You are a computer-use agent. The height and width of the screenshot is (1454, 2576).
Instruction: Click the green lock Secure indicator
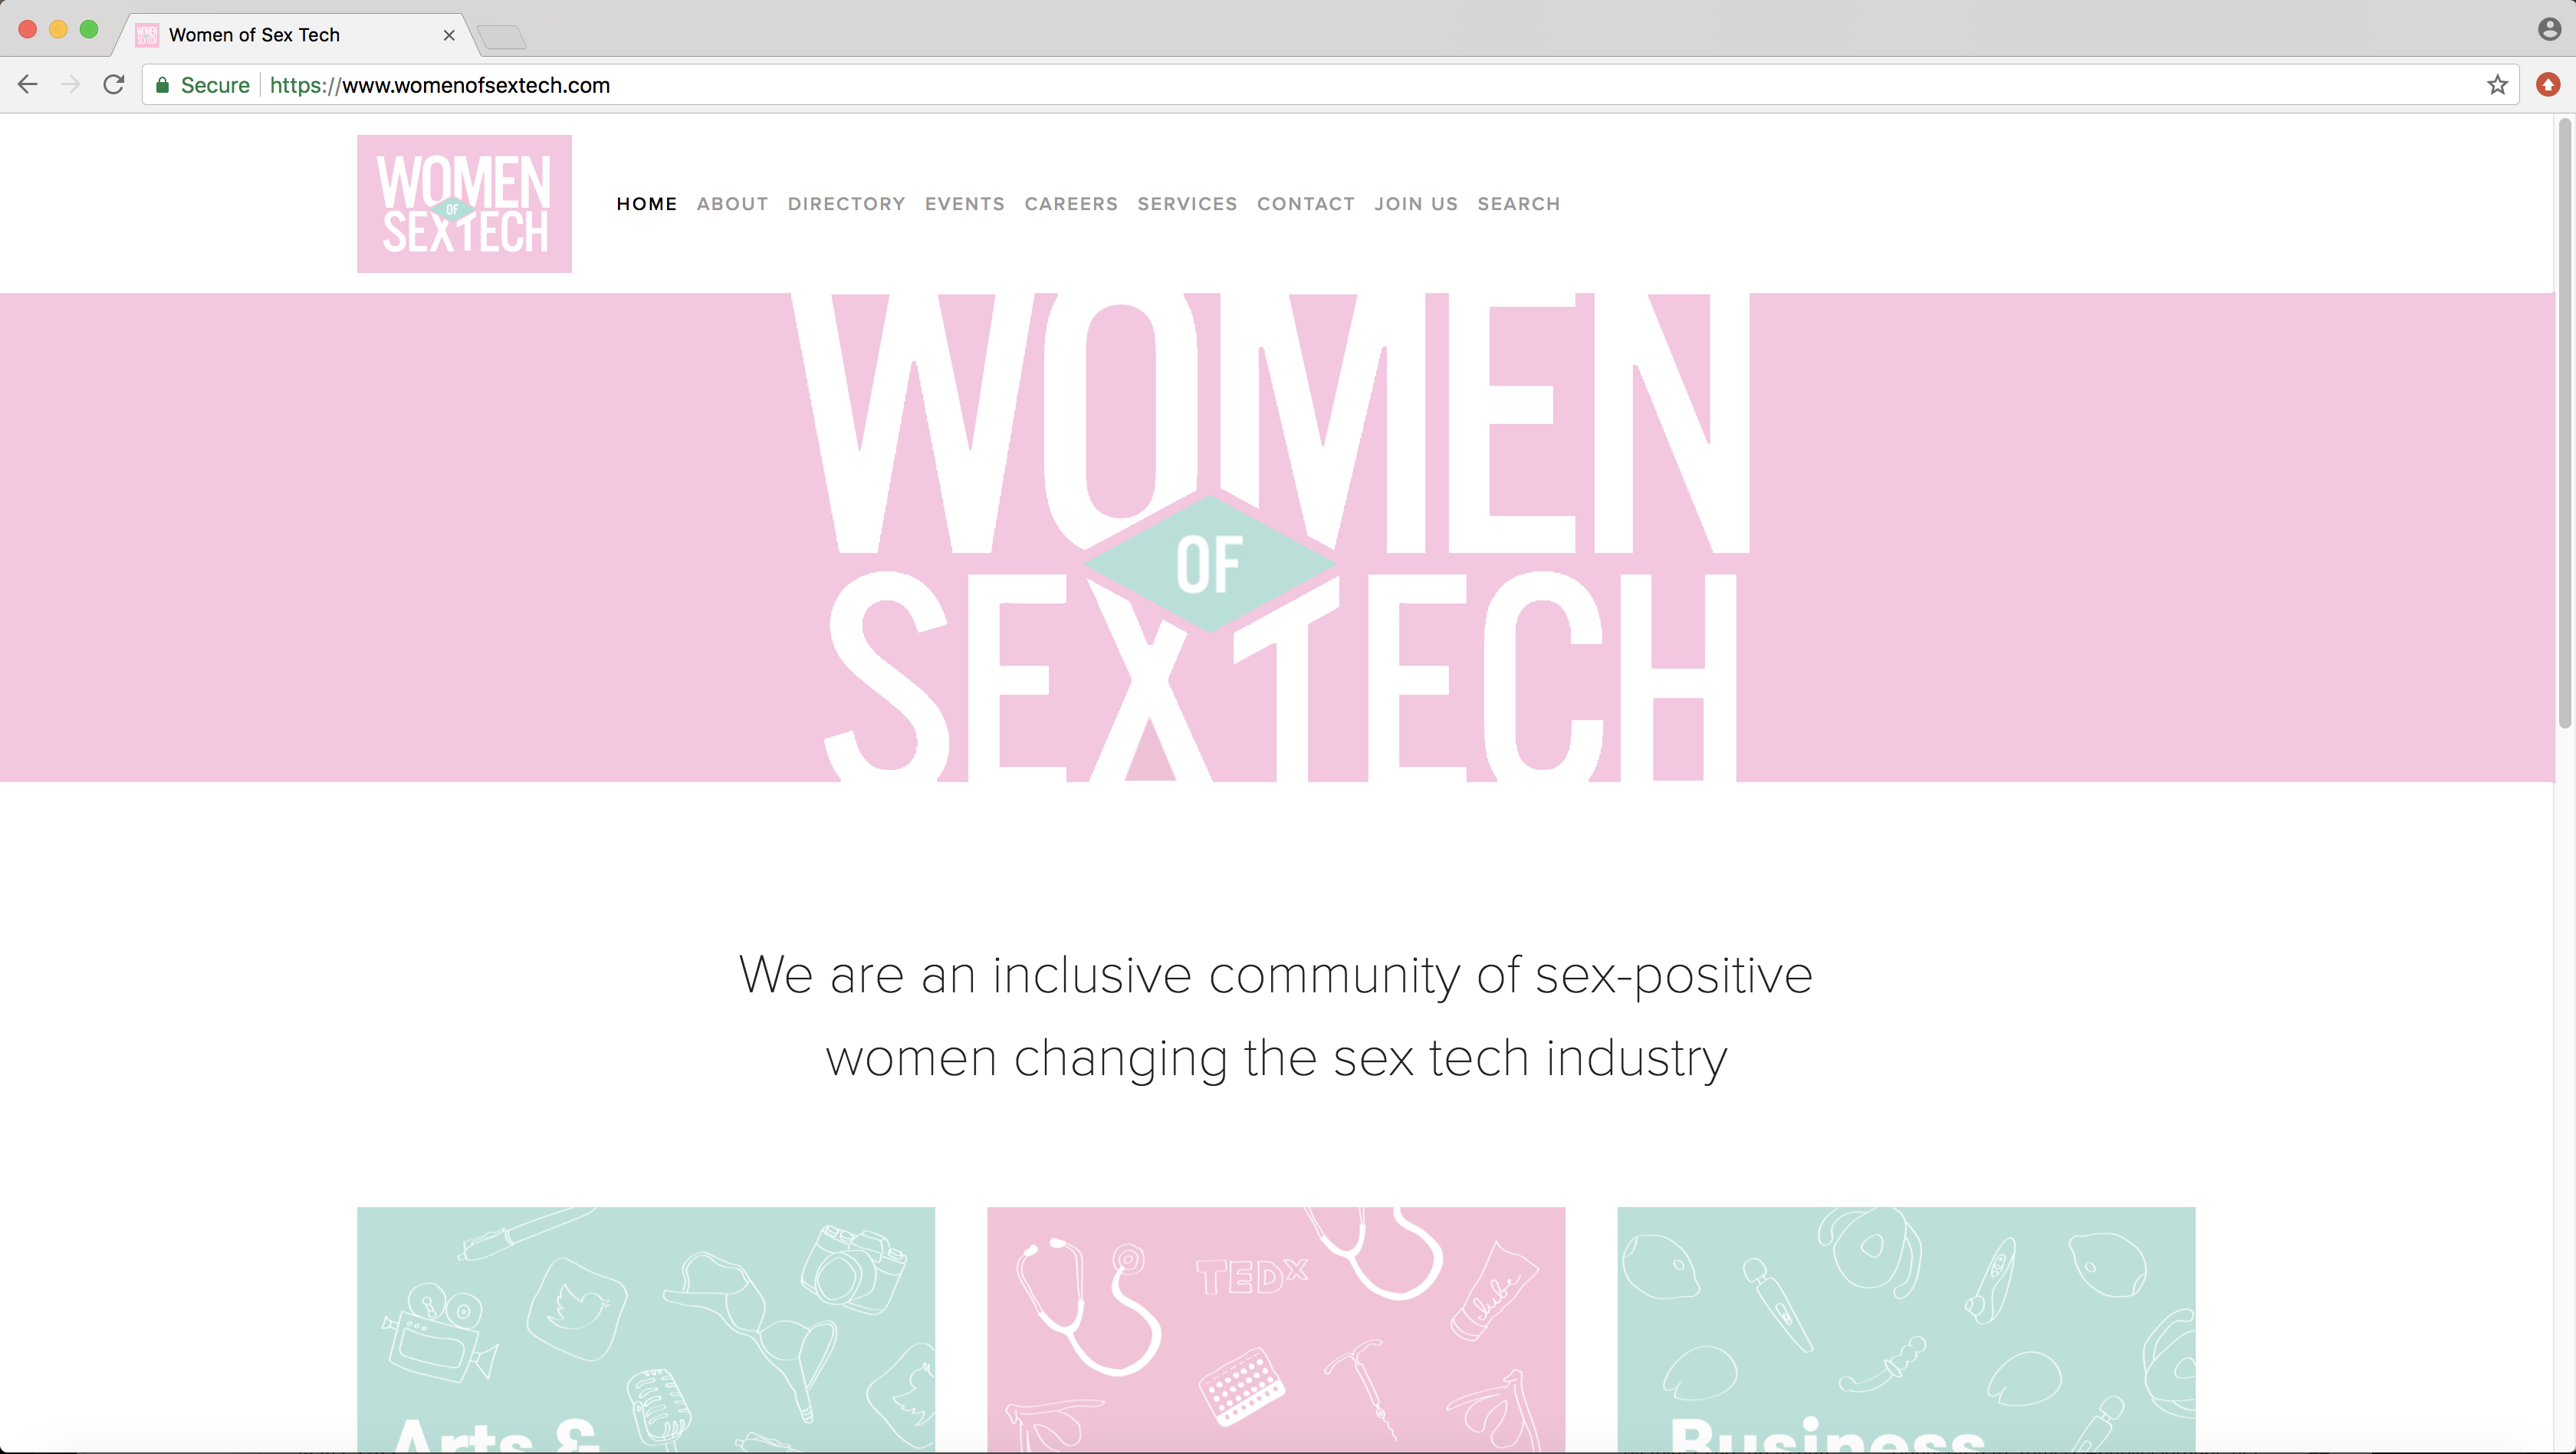[x=203, y=85]
